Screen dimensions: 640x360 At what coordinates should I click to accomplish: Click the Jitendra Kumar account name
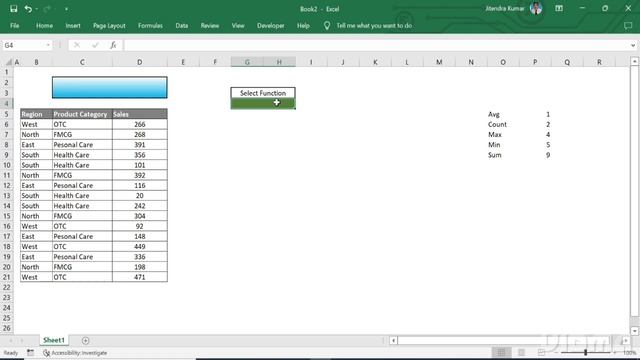coord(504,9)
